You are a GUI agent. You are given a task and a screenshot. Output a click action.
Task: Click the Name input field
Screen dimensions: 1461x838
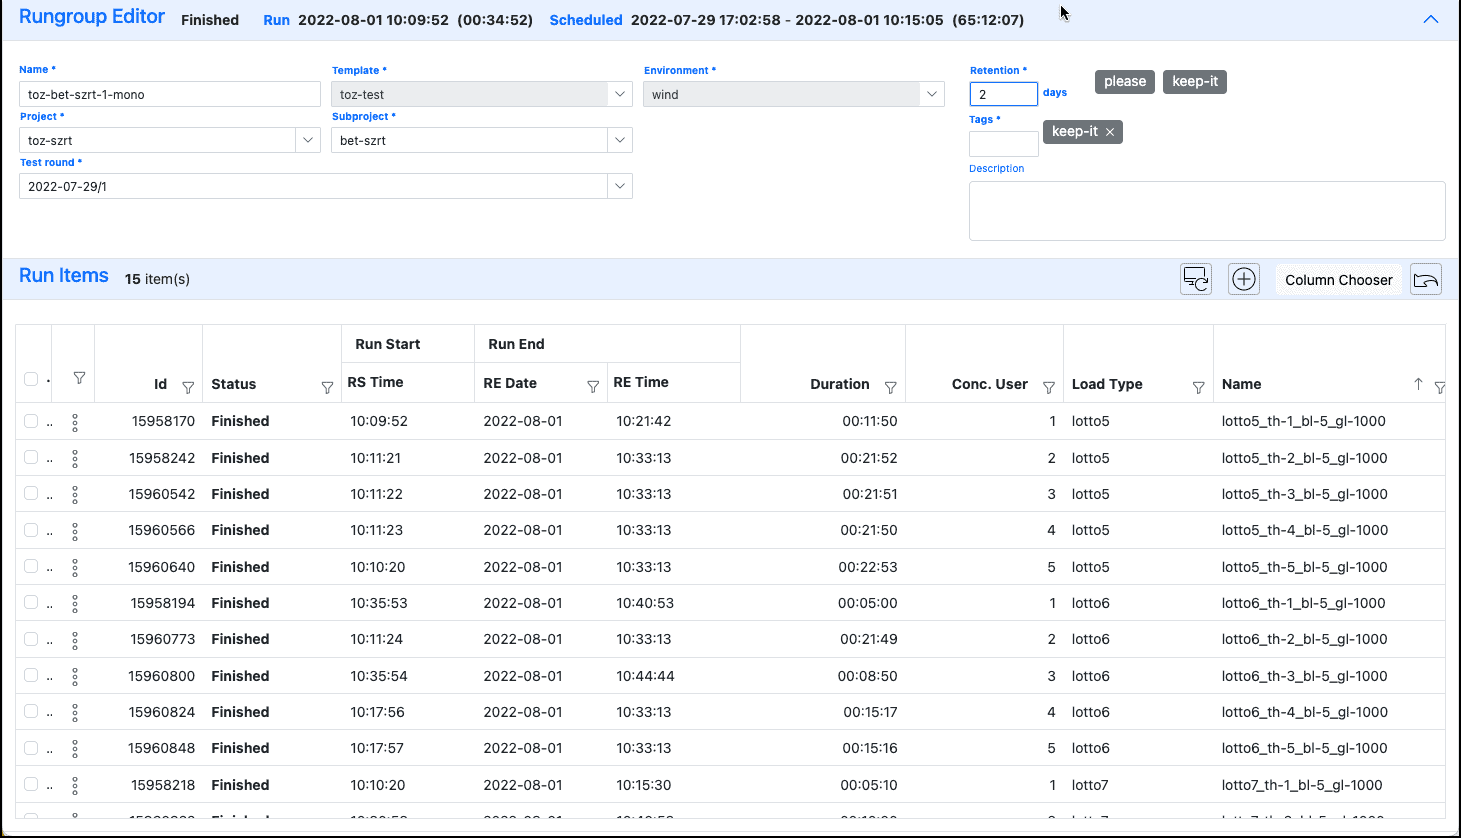coord(170,94)
